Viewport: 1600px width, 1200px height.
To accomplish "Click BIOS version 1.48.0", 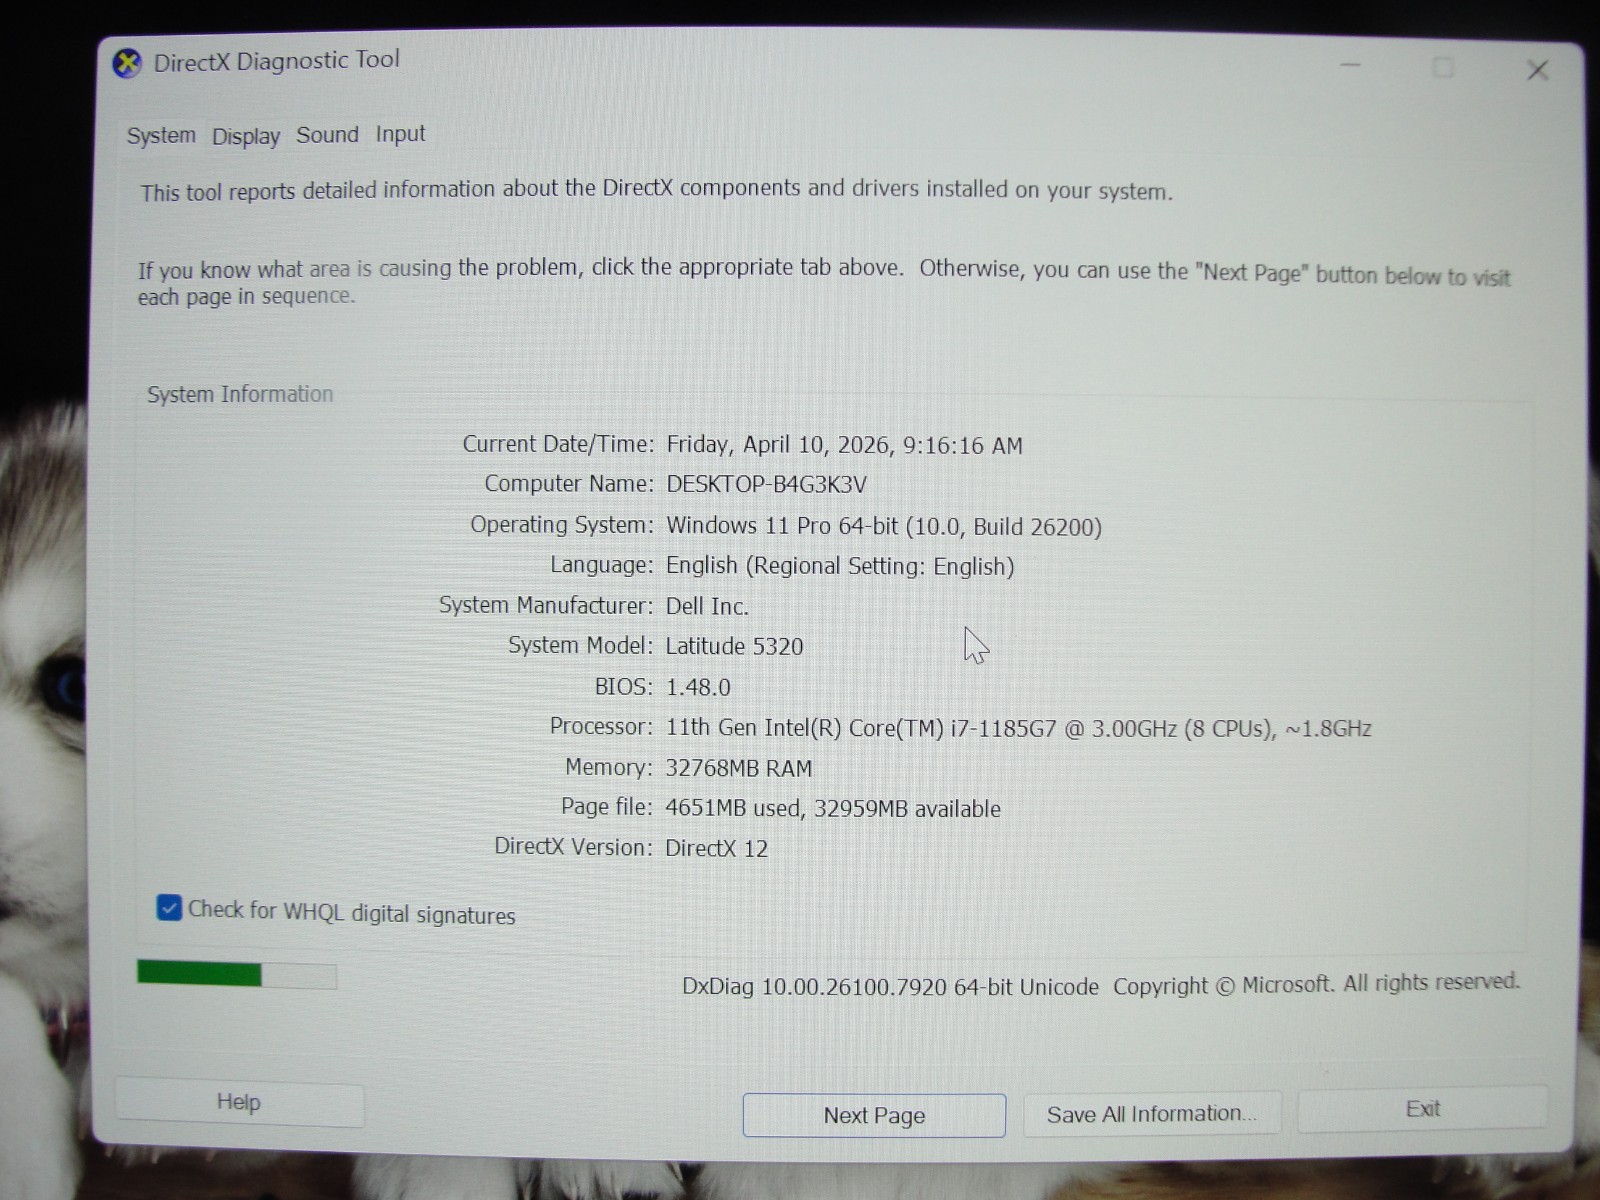I will [698, 687].
